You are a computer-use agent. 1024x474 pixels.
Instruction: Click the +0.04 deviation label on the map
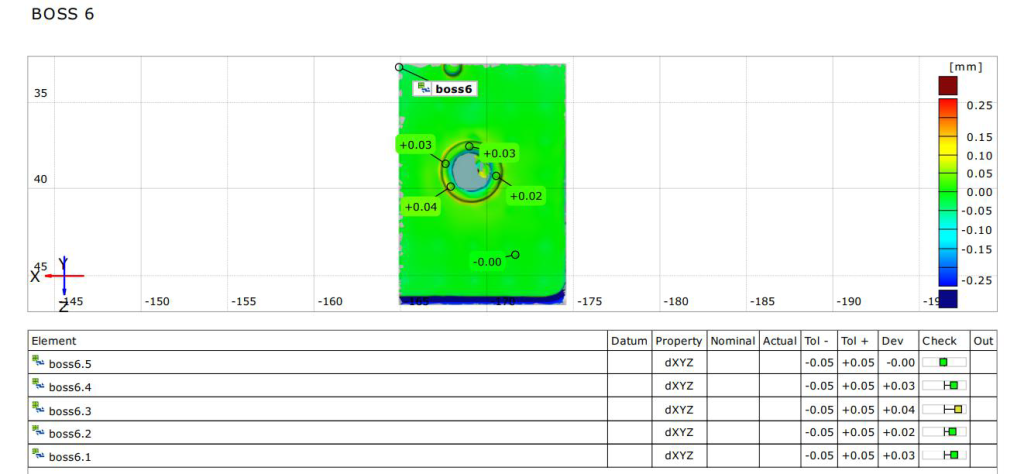(421, 207)
